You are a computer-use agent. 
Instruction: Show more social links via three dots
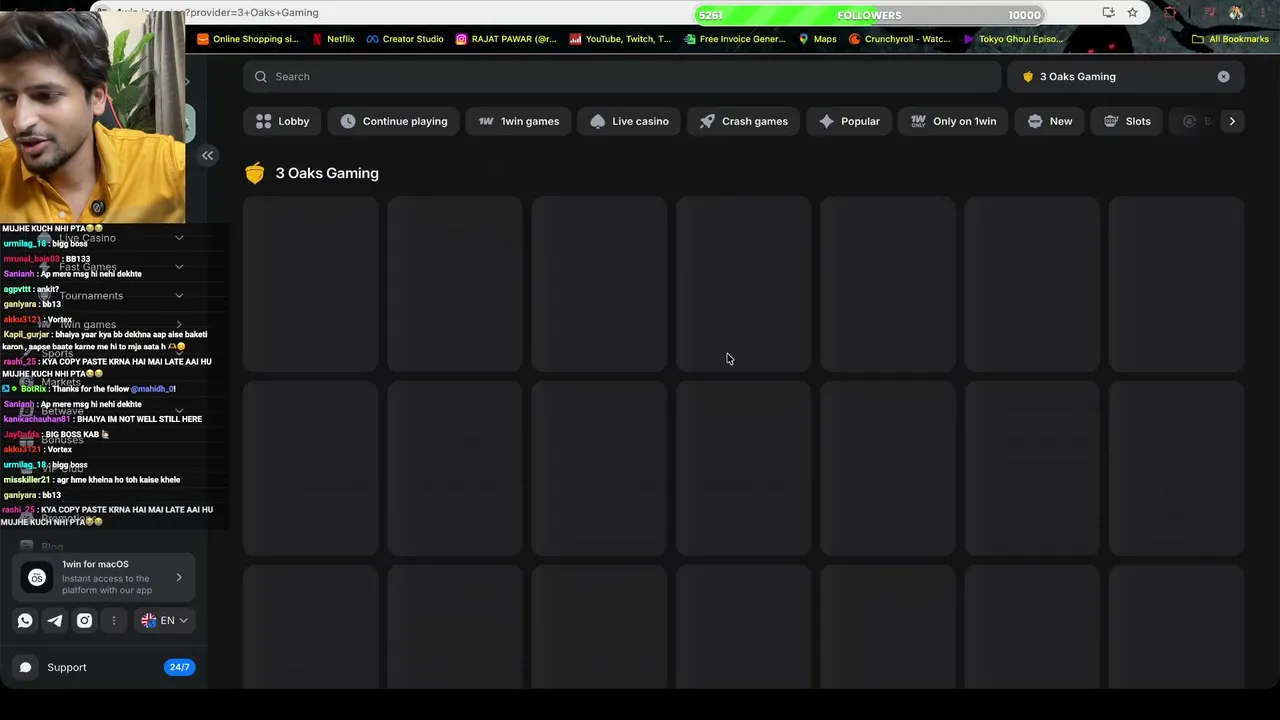(114, 620)
